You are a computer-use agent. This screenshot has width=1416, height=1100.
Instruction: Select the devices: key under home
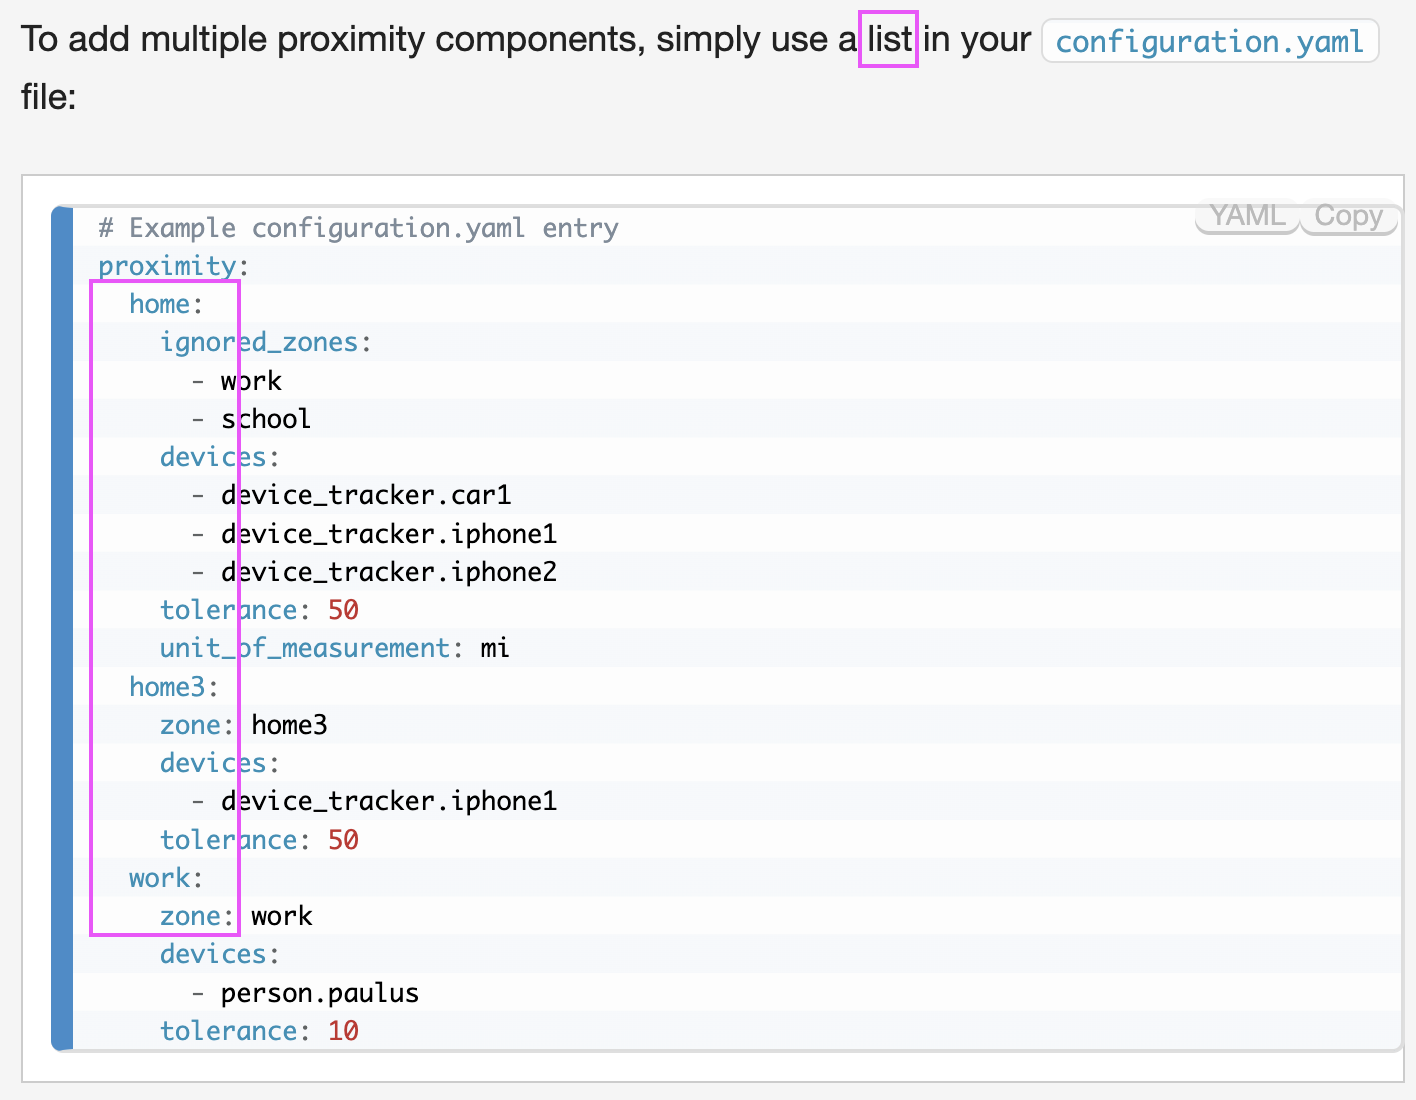point(214,456)
